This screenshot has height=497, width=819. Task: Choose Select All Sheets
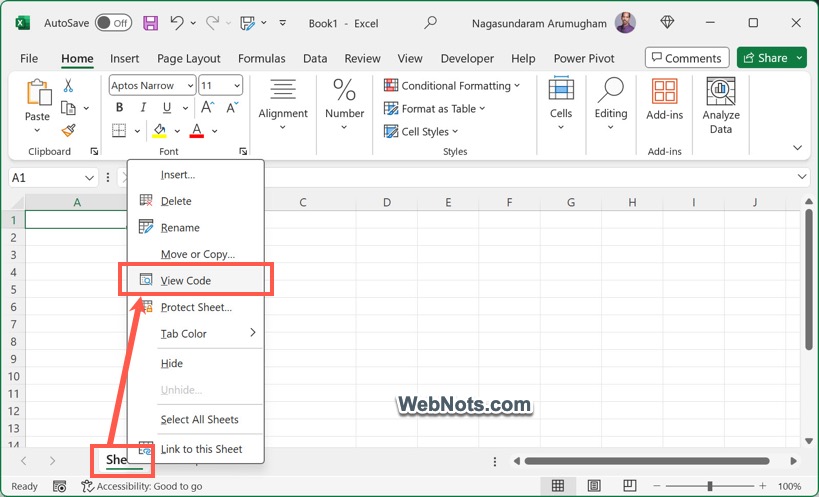[x=196, y=419]
